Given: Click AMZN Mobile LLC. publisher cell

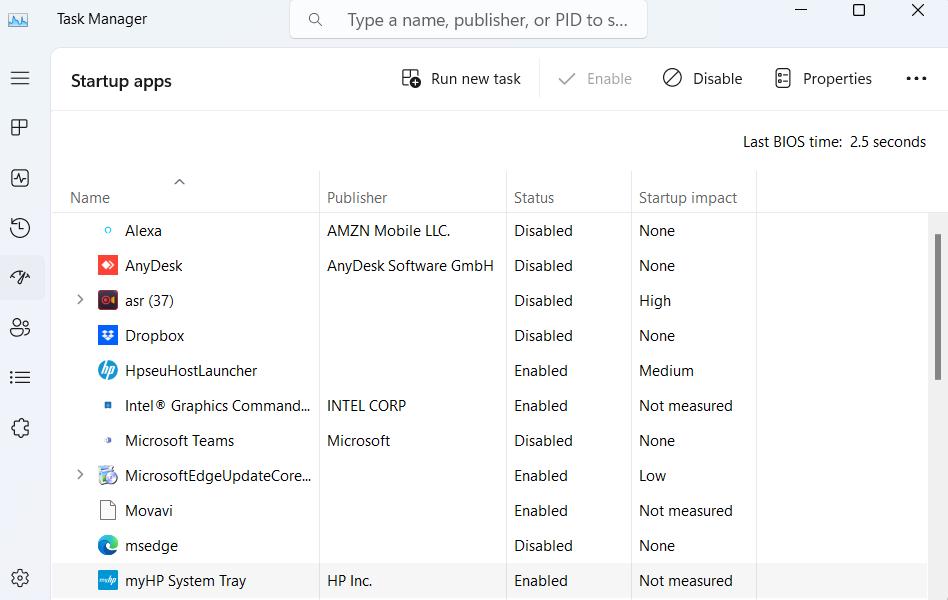Looking at the screenshot, I should coord(388,231).
